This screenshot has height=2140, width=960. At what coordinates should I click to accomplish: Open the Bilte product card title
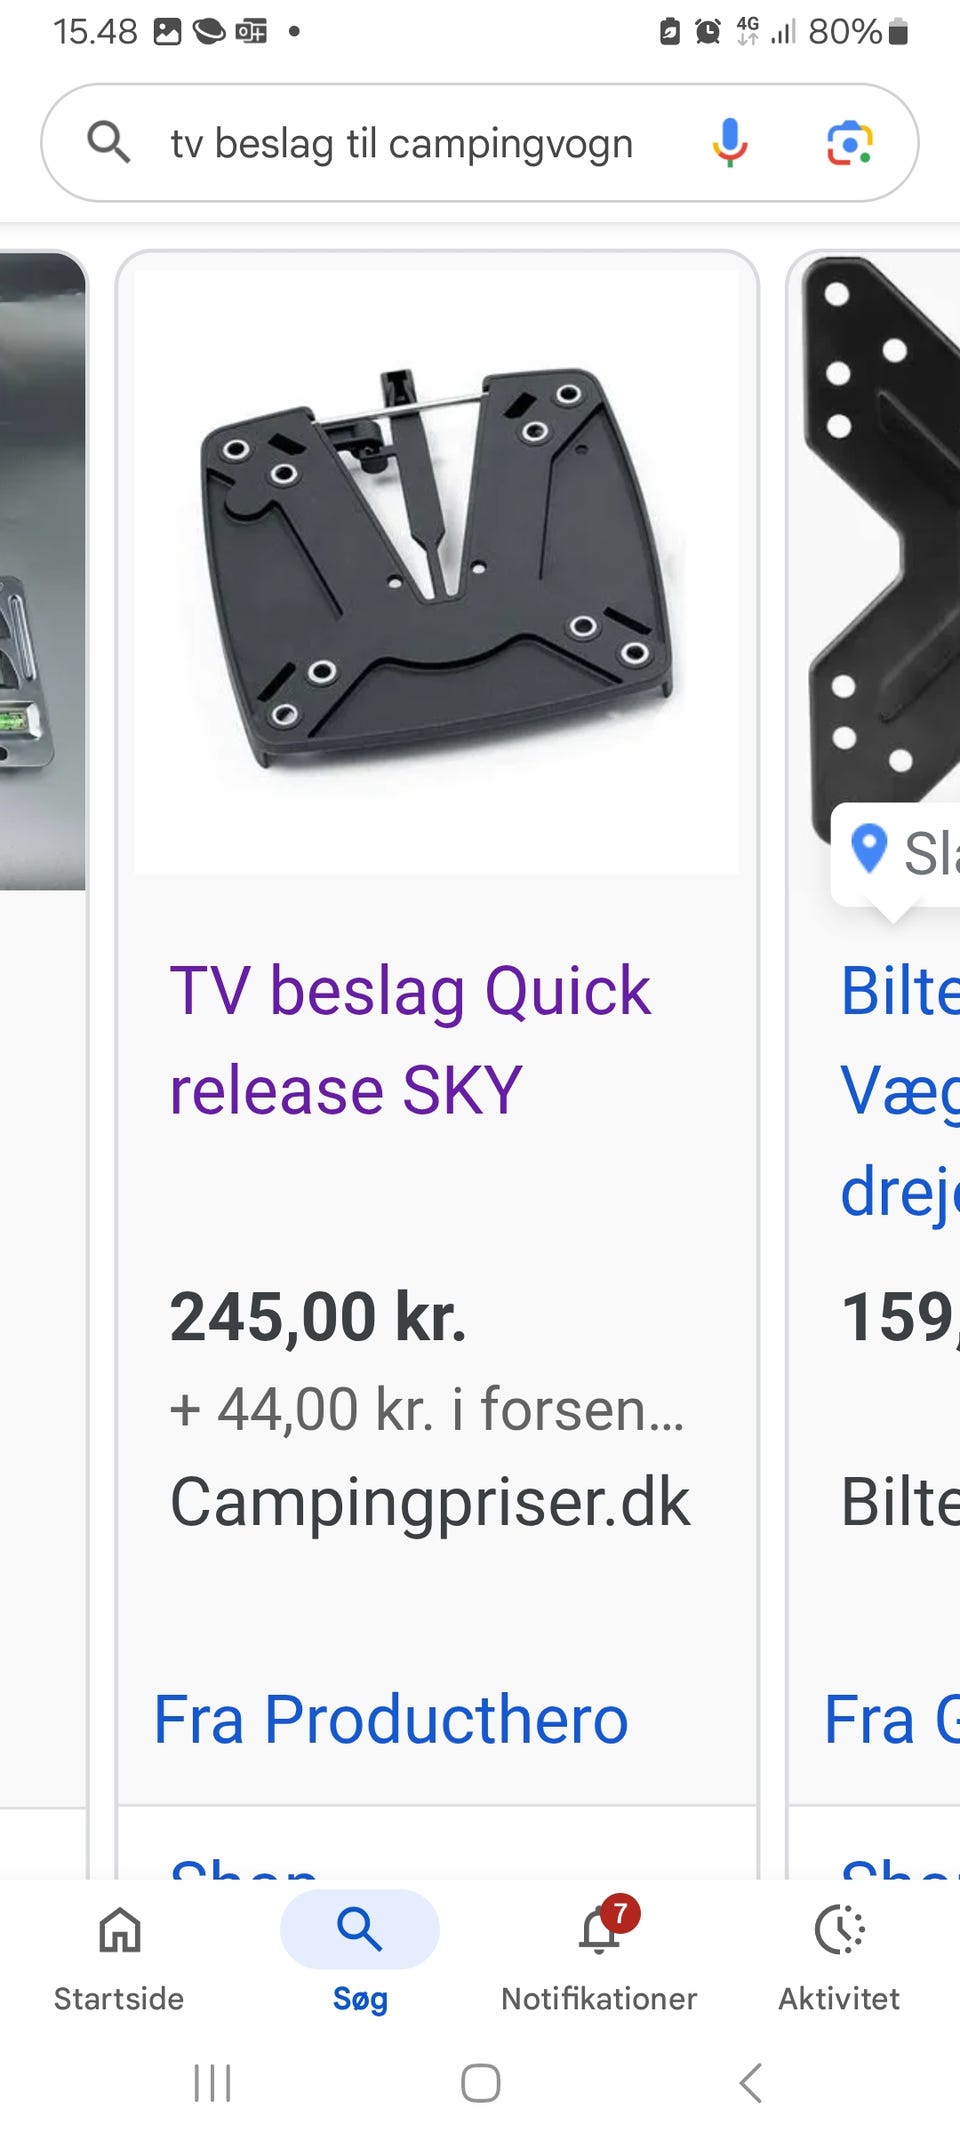pyautogui.click(x=900, y=1090)
